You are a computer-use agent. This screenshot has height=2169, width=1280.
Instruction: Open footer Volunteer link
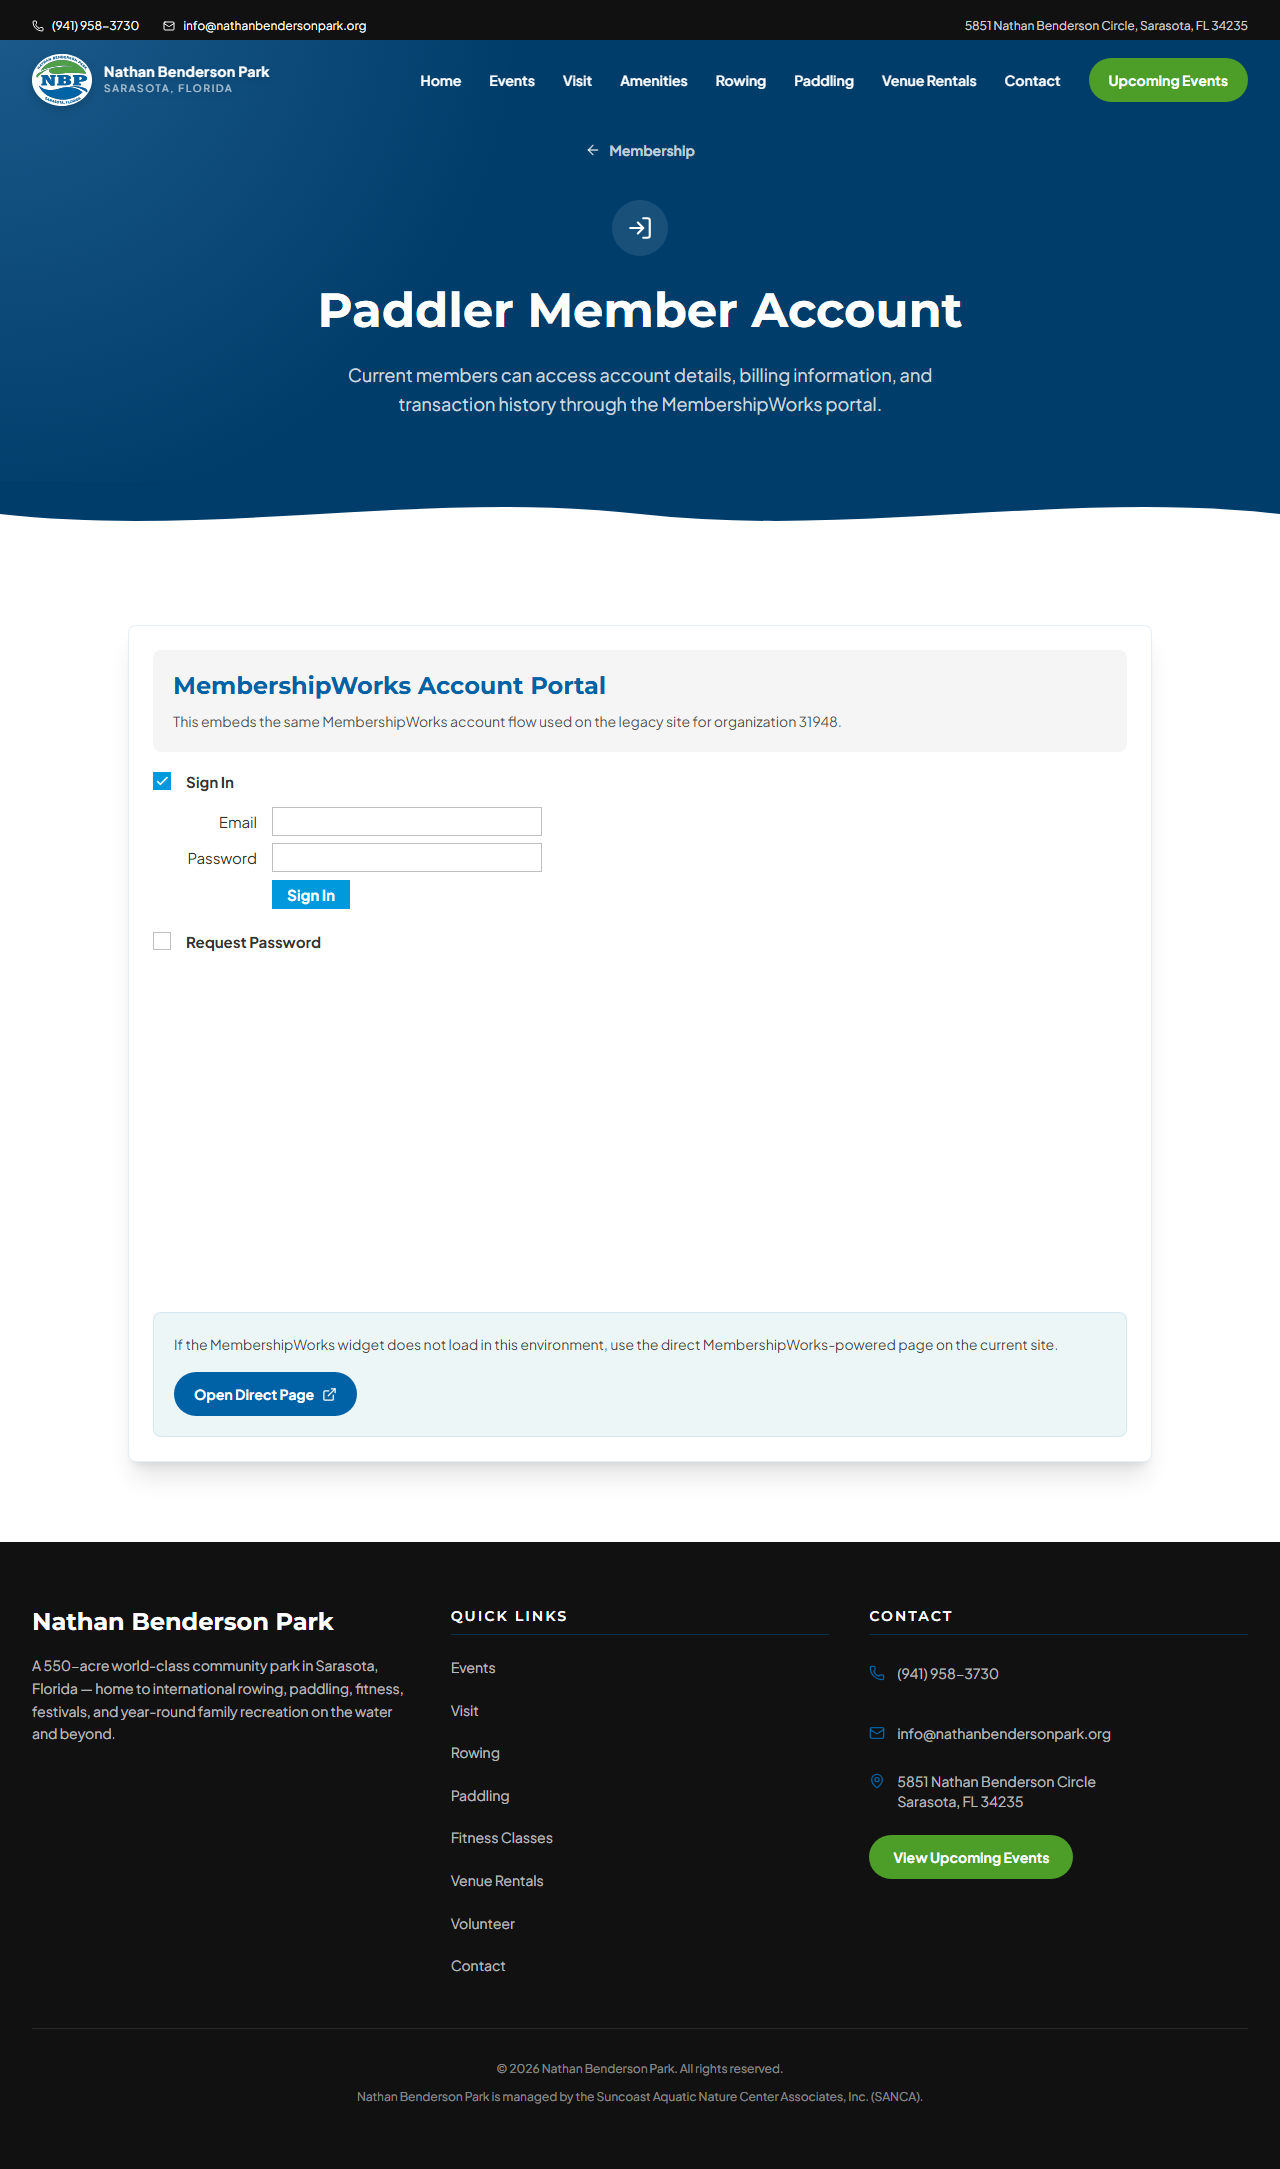tap(483, 1924)
